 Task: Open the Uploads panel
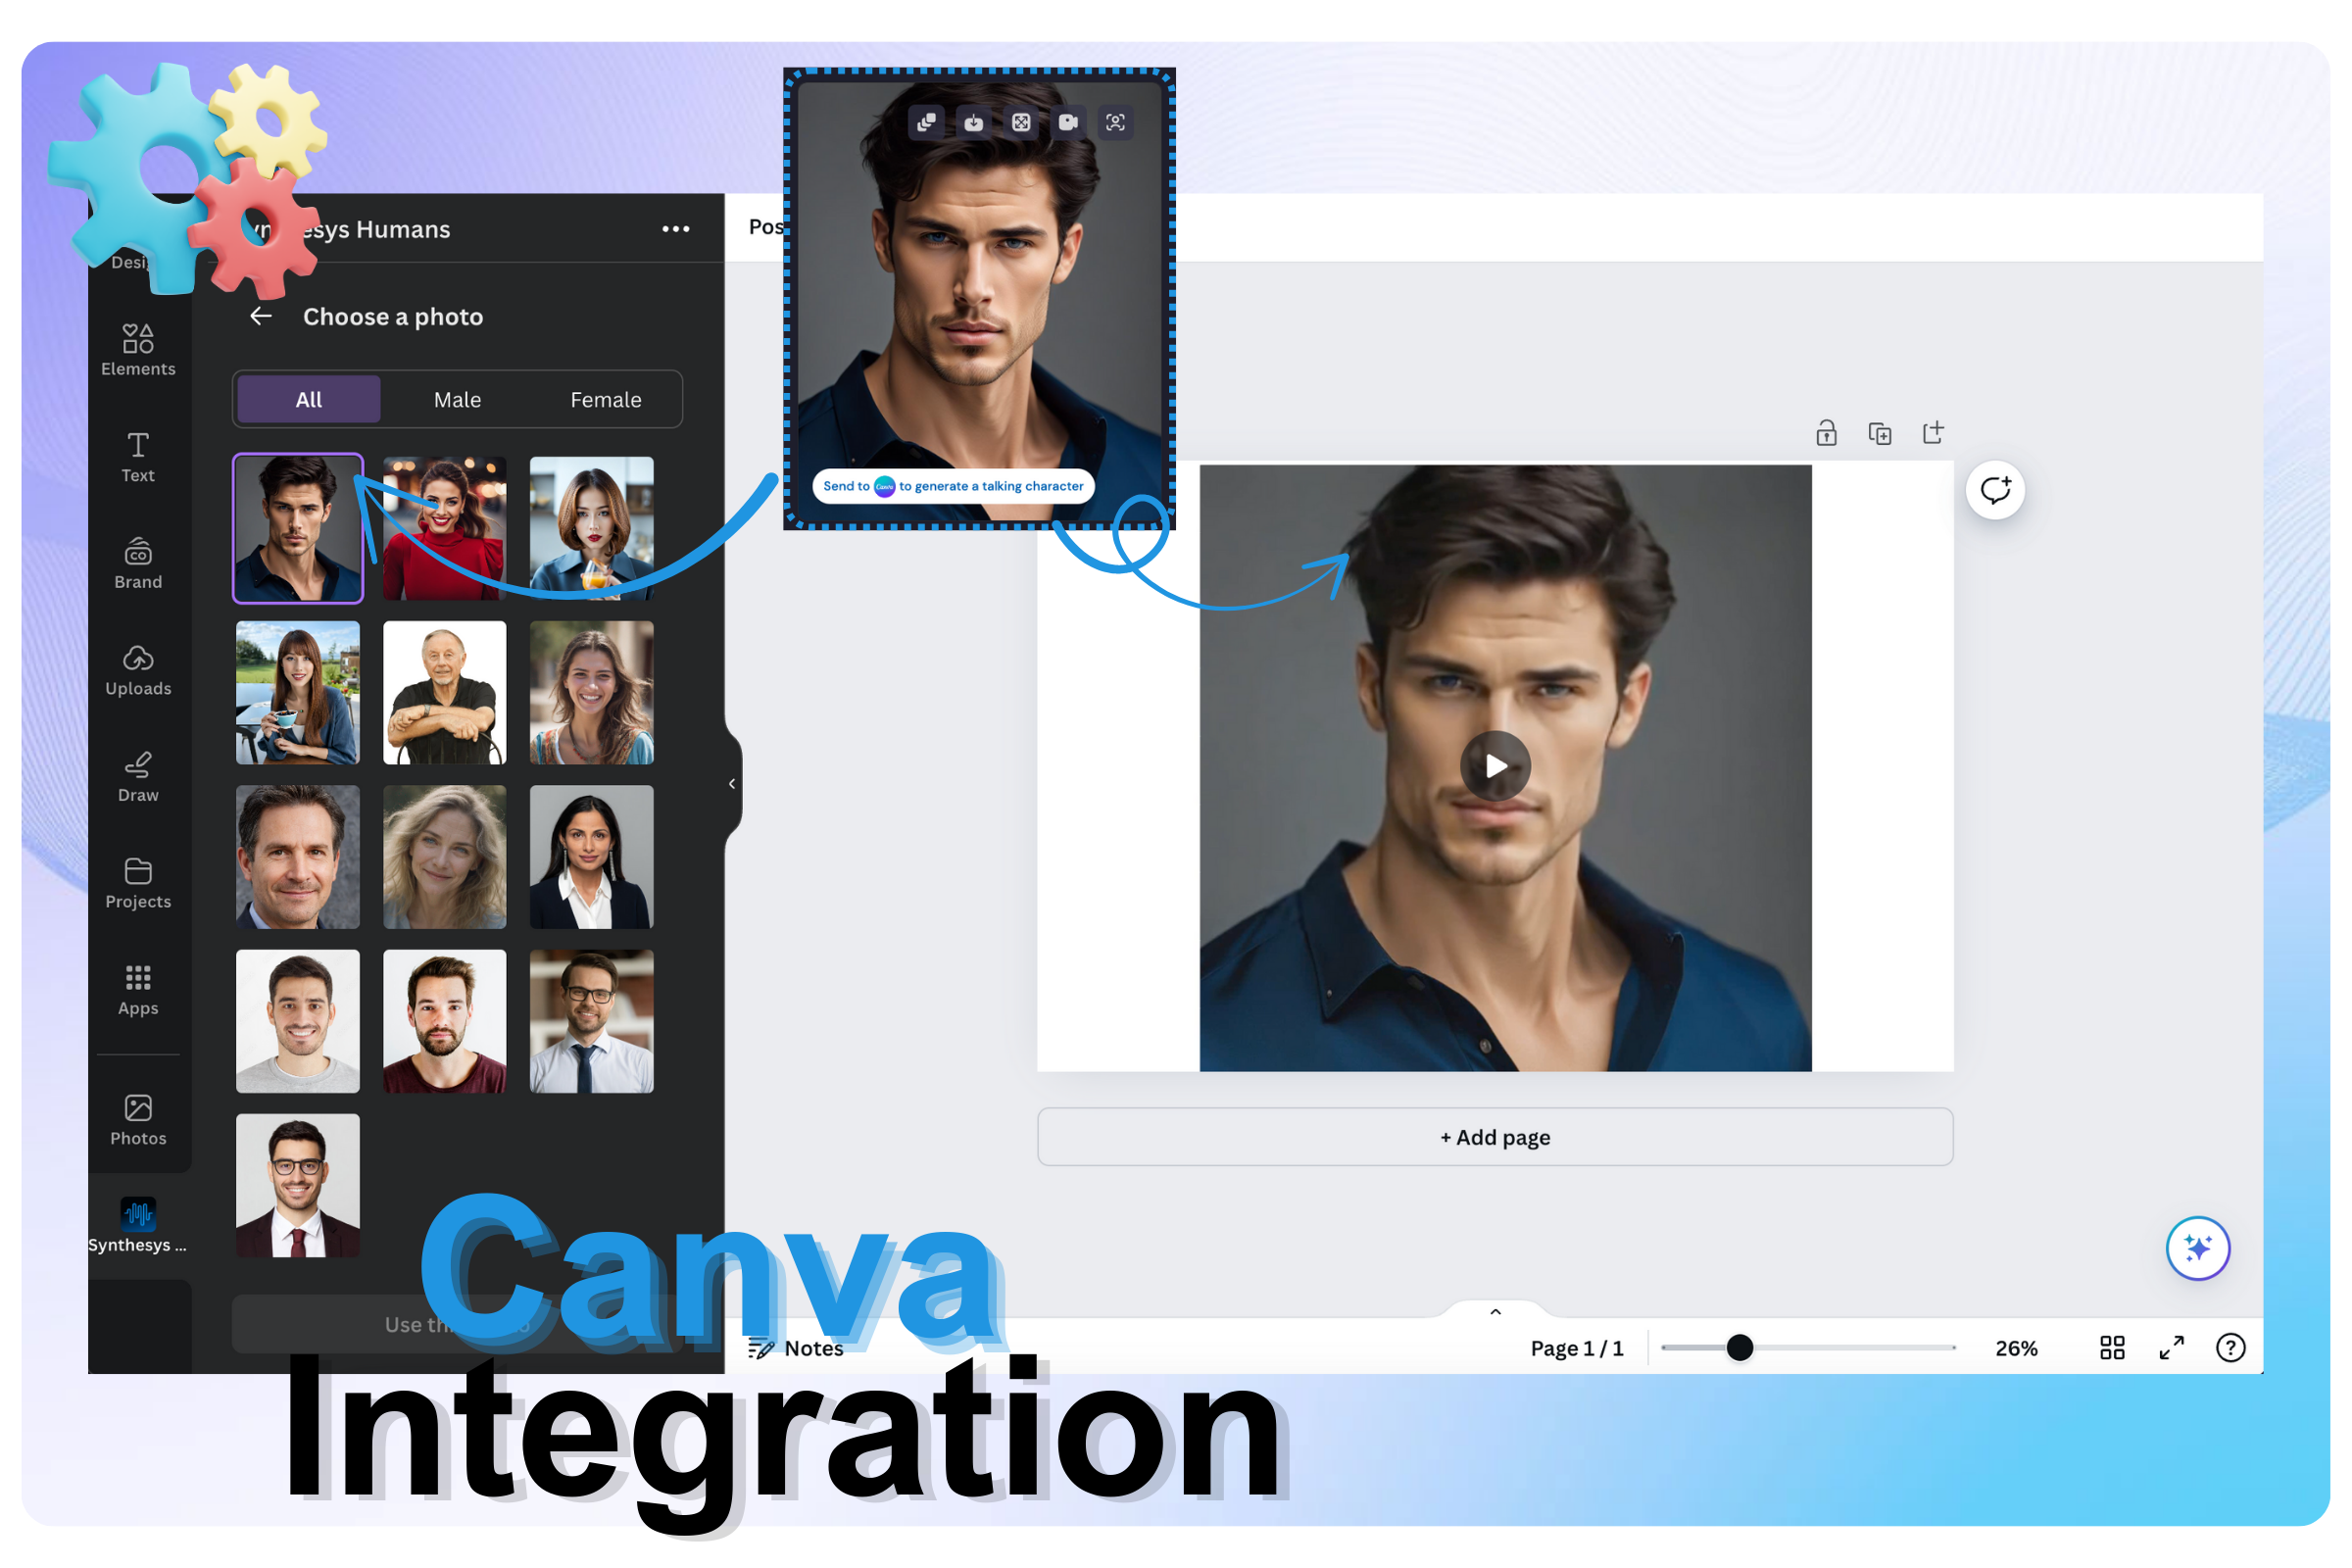(x=138, y=669)
